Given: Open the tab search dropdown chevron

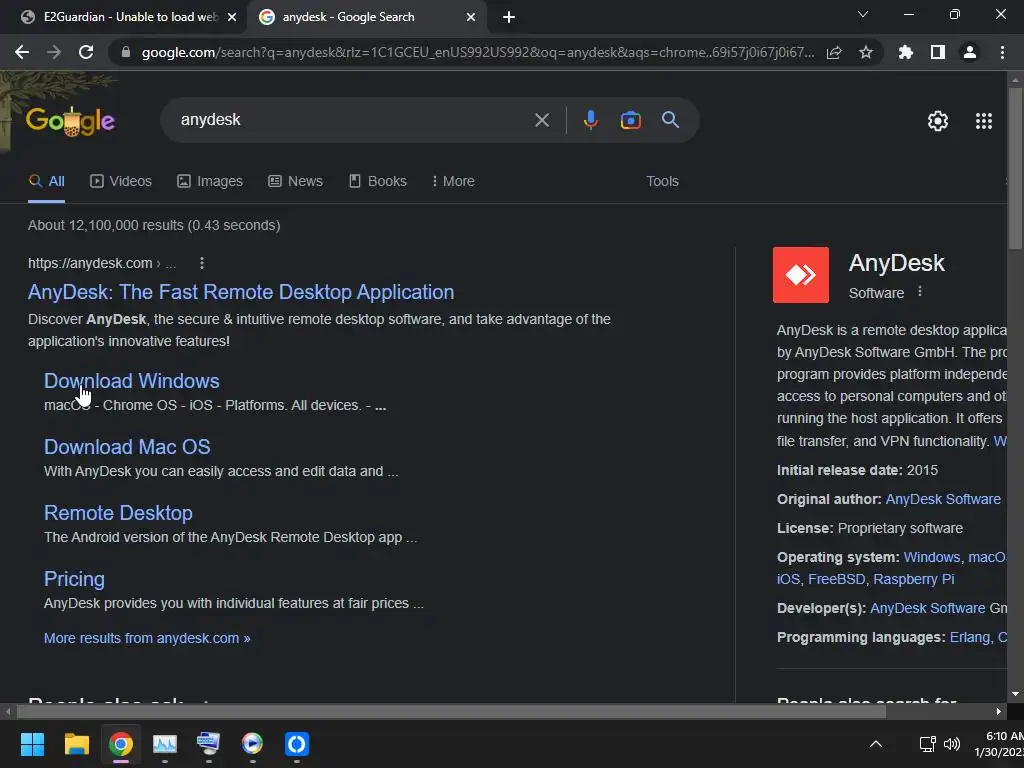Looking at the screenshot, I should pyautogui.click(x=863, y=14).
